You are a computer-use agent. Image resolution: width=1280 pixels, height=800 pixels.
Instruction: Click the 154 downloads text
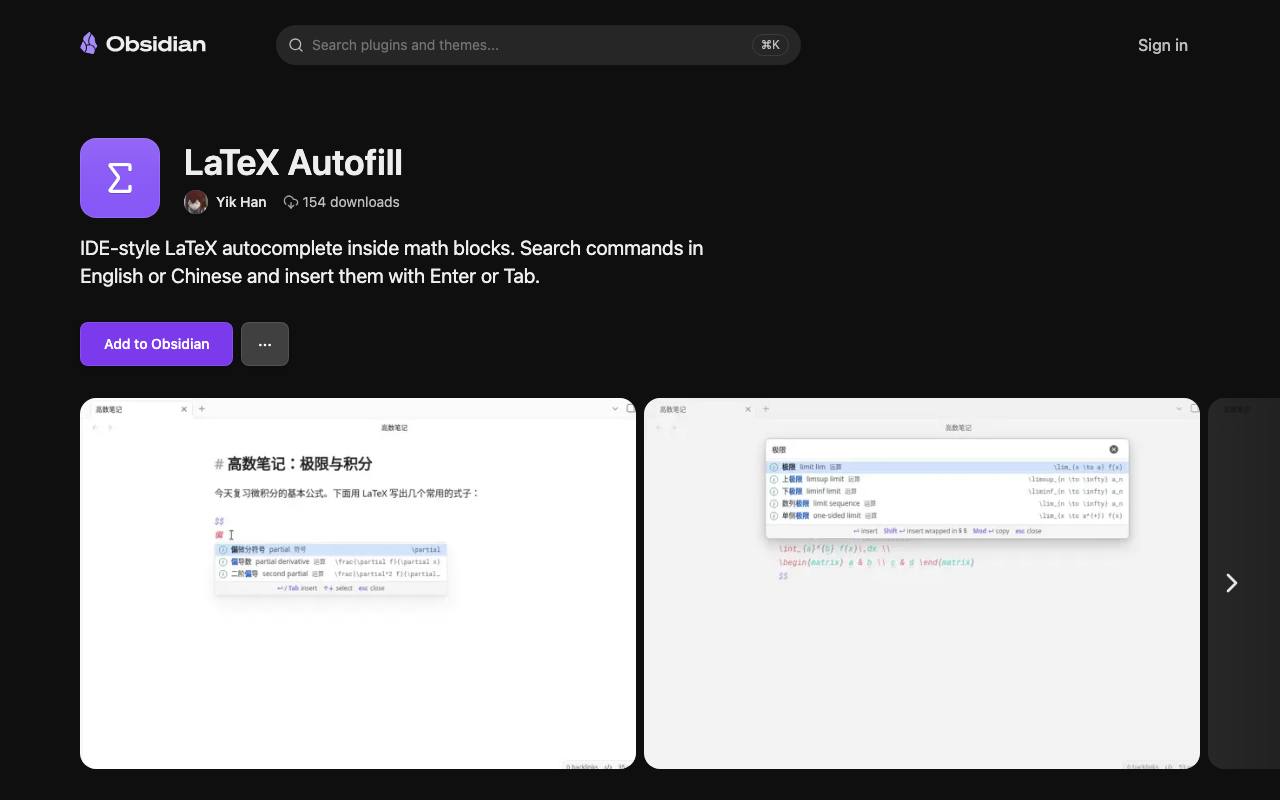coord(351,202)
